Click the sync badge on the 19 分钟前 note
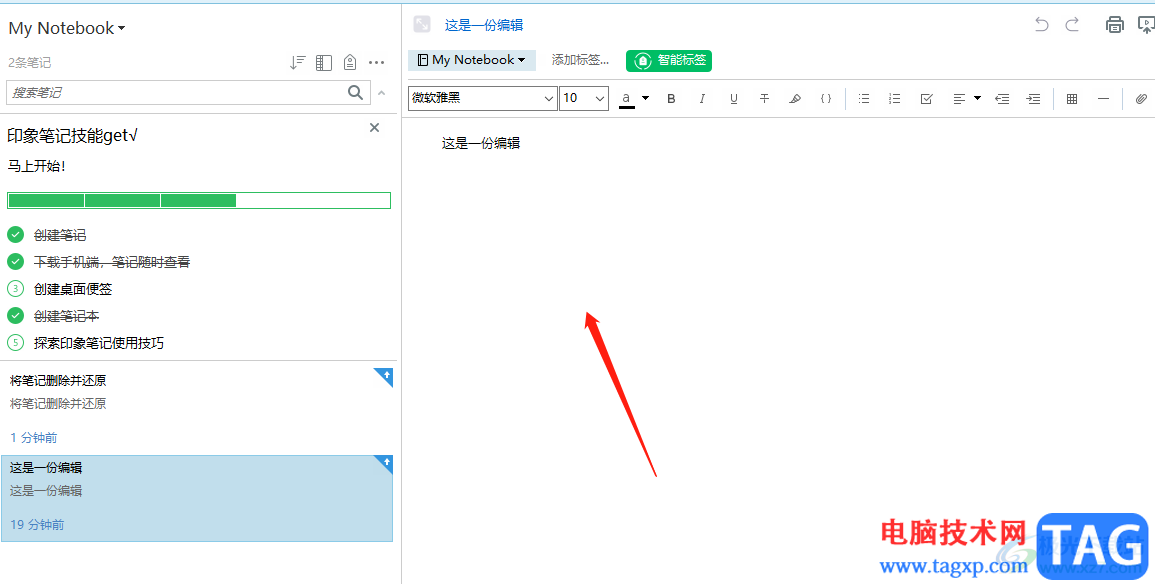This screenshot has width=1155, height=584. point(386,462)
